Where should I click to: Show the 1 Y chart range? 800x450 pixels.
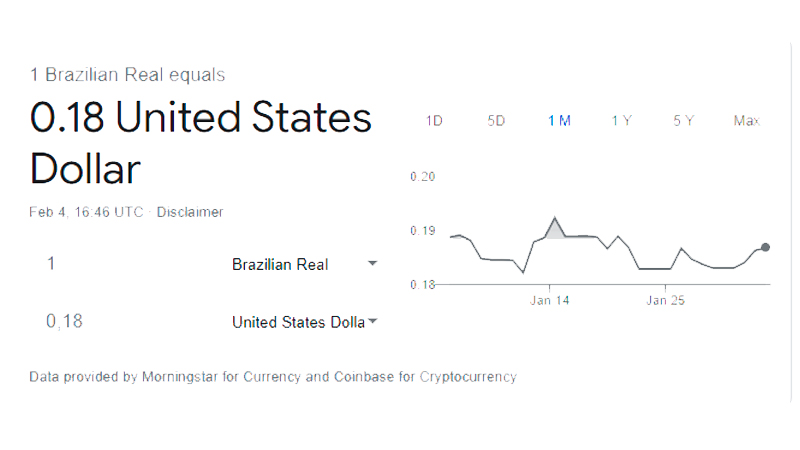coord(621,121)
